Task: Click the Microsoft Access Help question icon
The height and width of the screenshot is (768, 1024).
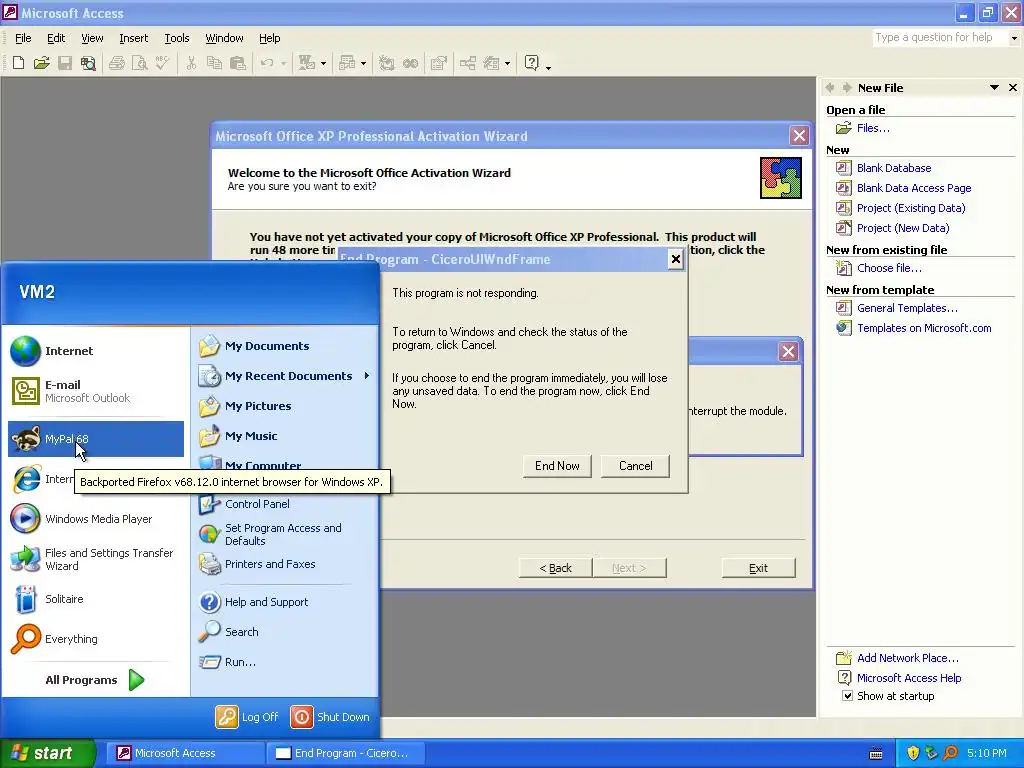Action: coord(532,63)
